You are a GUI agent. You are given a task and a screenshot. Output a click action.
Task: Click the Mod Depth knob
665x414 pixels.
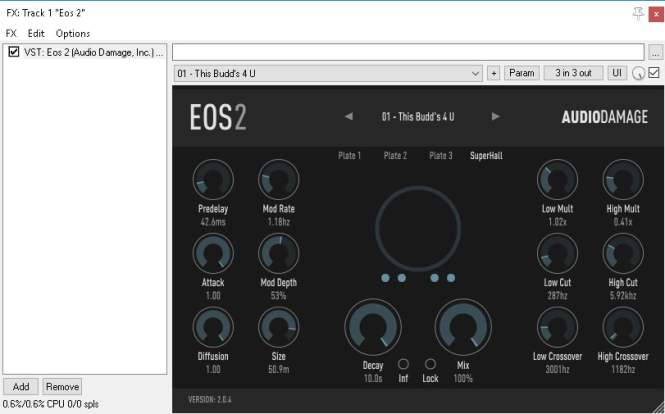[x=279, y=254]
